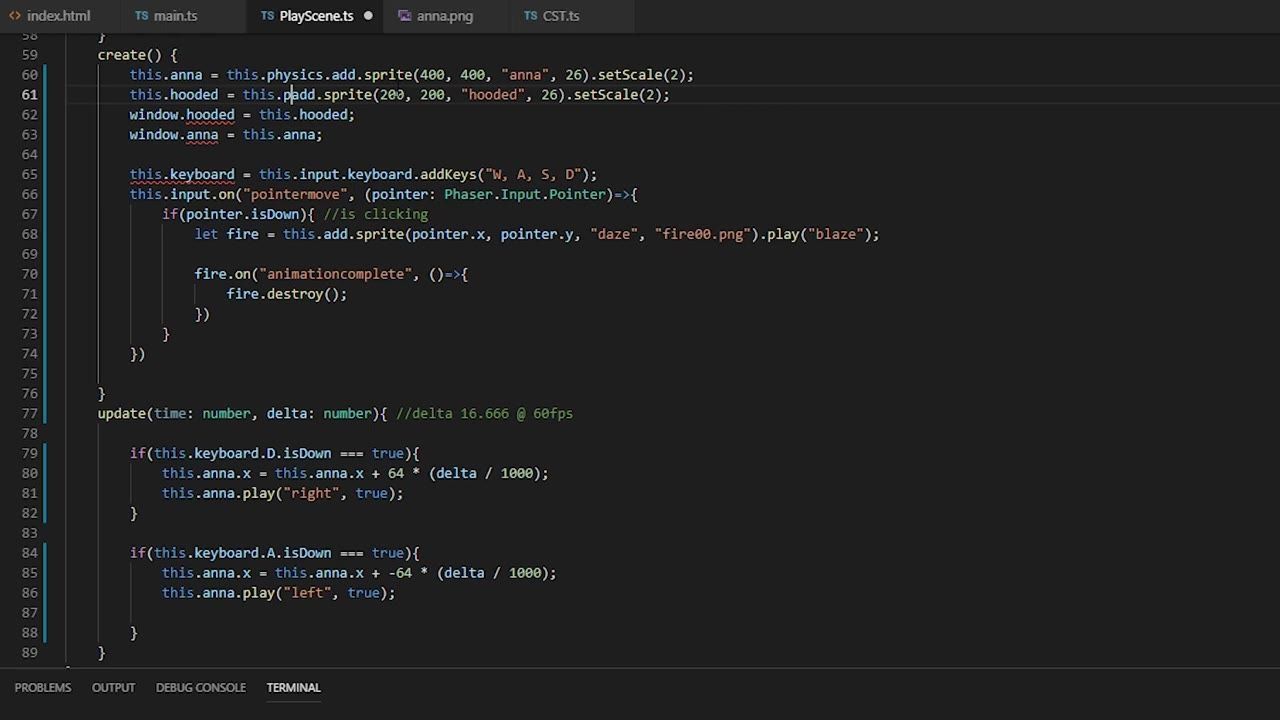Click "keyboard.A.isDown" on line 84
The width and height of the screenshot is (1280, 720).
[263, 553]
